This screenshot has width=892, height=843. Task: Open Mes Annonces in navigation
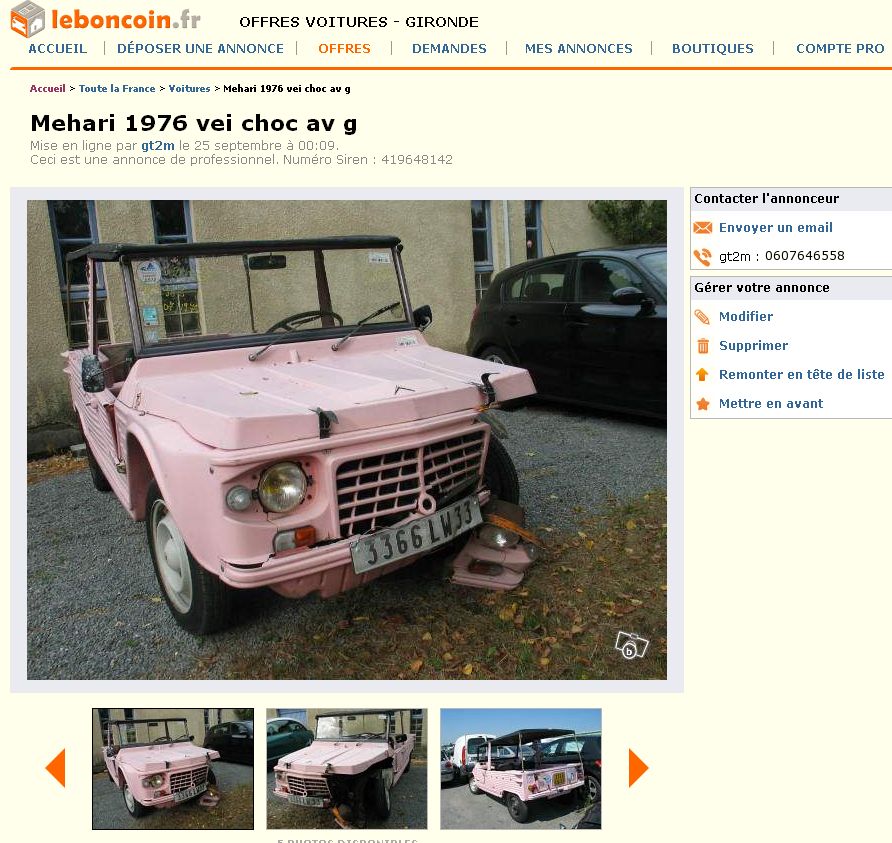point(579,49)
